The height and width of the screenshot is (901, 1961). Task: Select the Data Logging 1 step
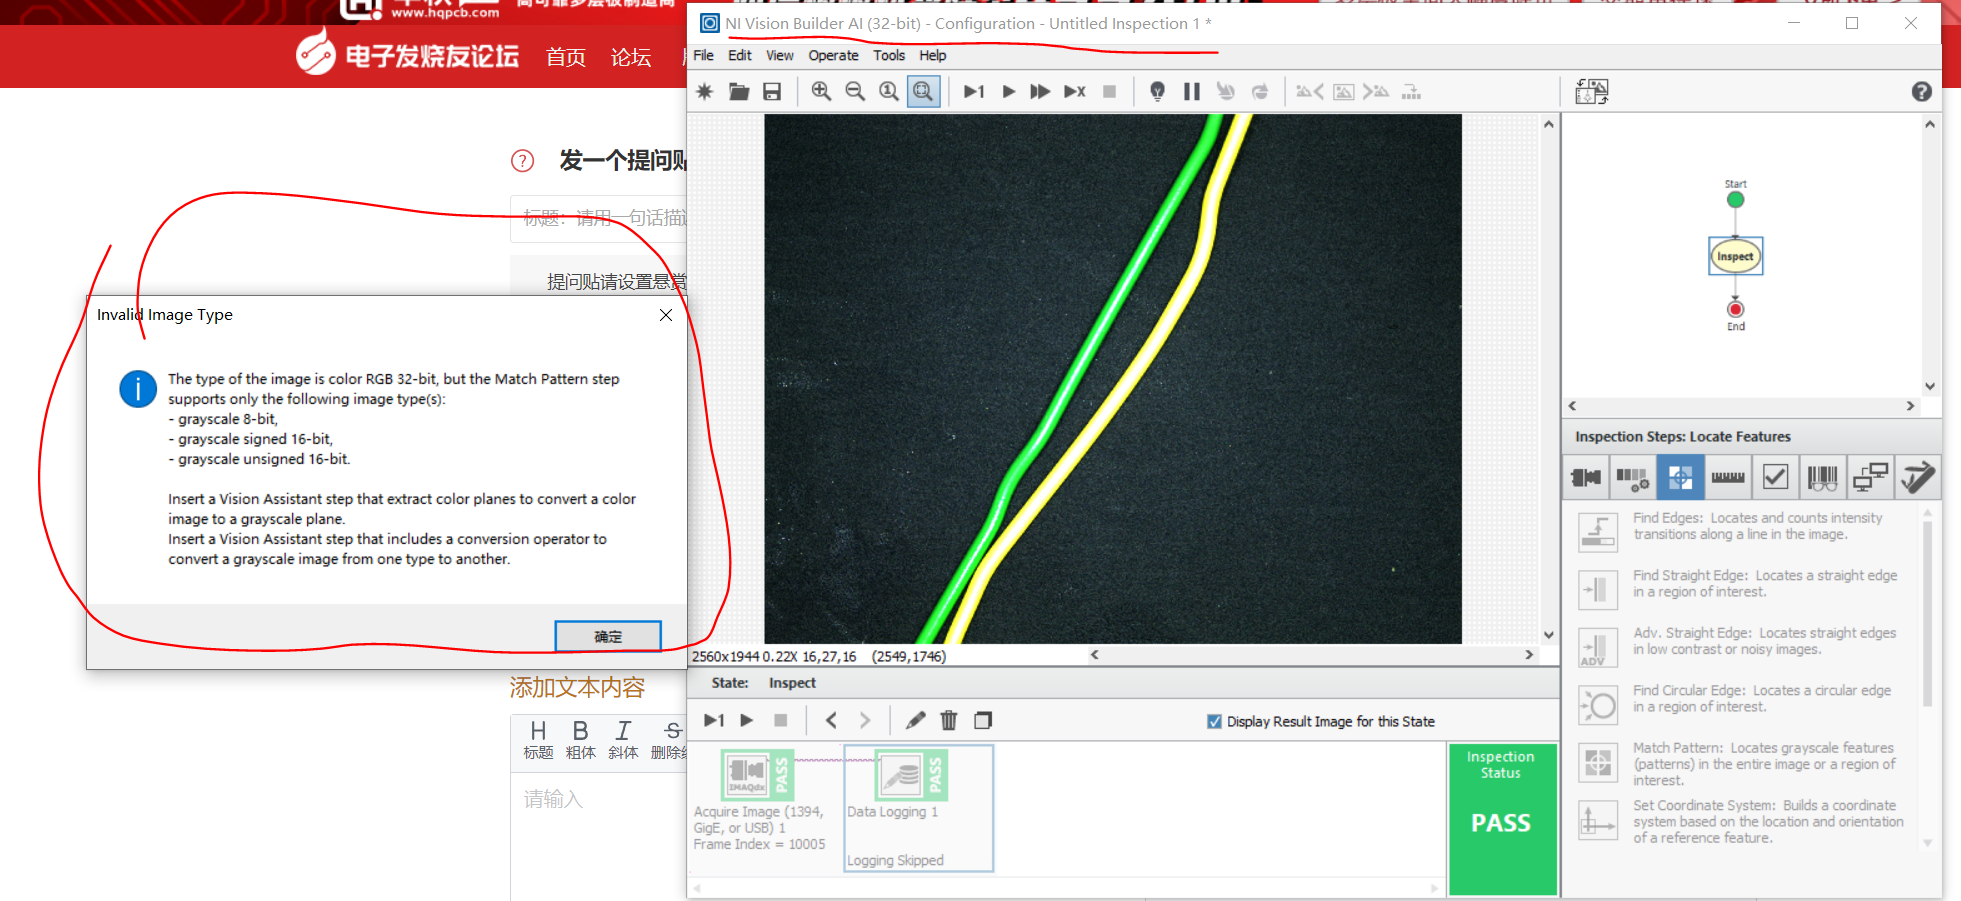919,808
